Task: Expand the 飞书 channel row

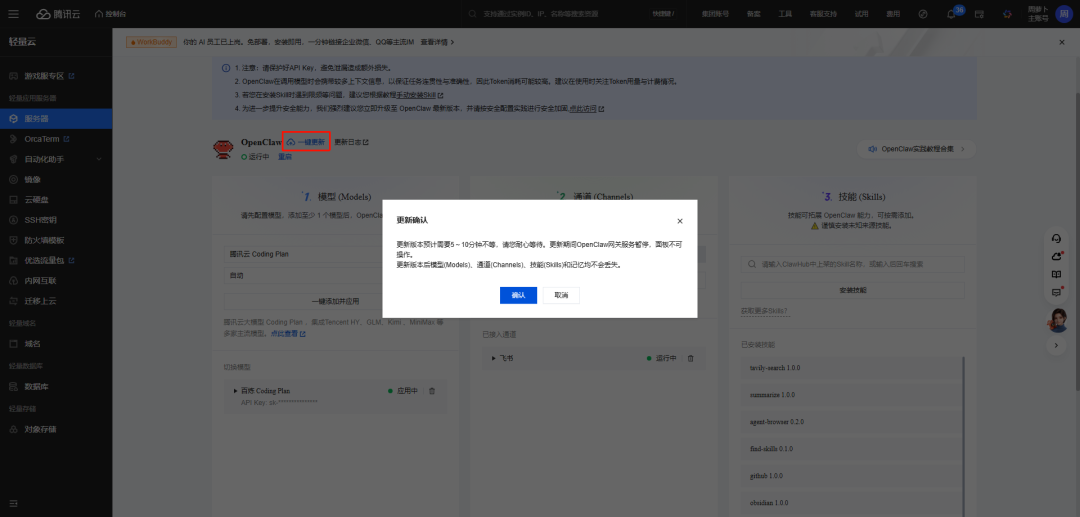Action: (x=494, y=358)
